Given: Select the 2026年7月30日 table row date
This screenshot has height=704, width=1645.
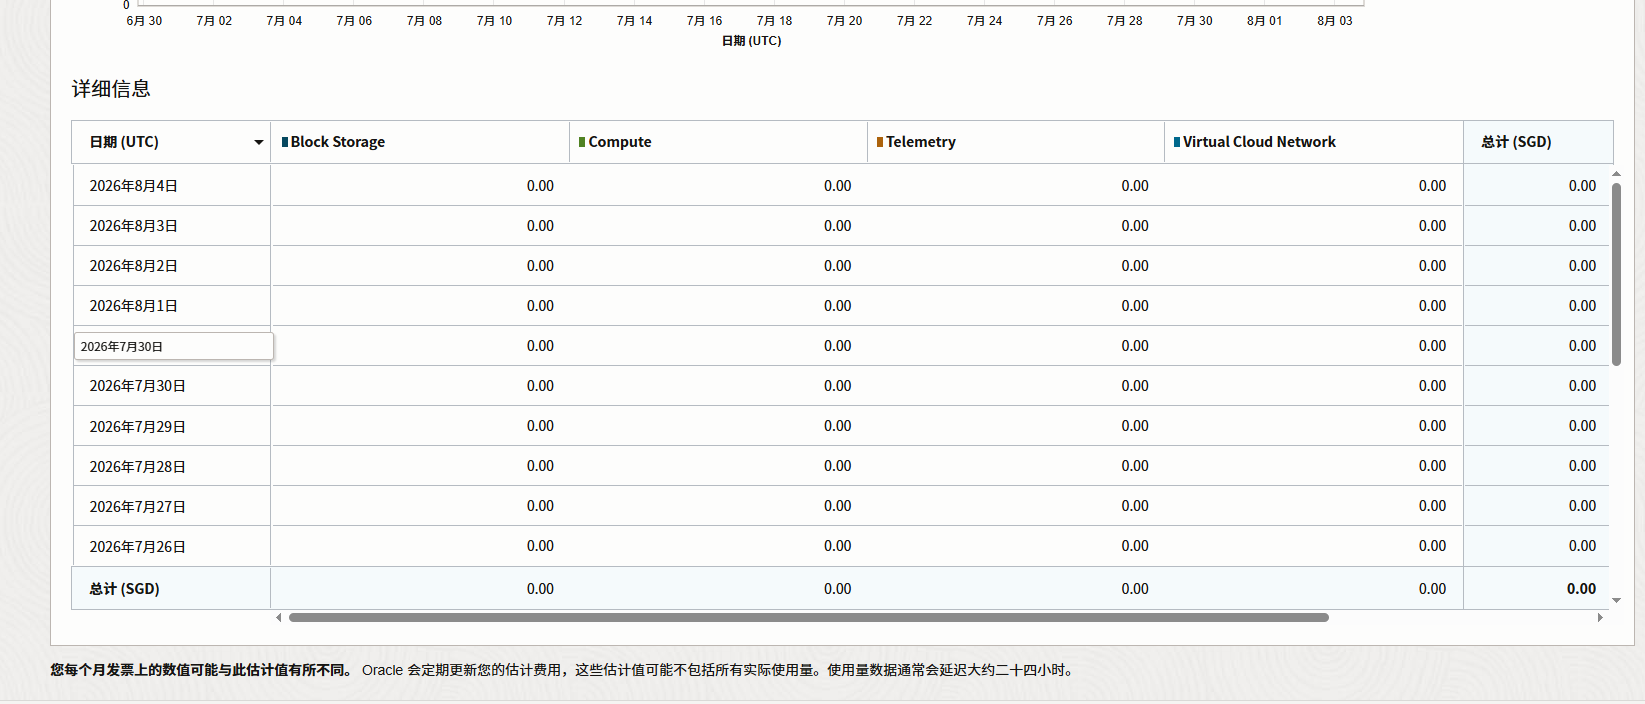Looking at the screenshot, I should 138,386.
